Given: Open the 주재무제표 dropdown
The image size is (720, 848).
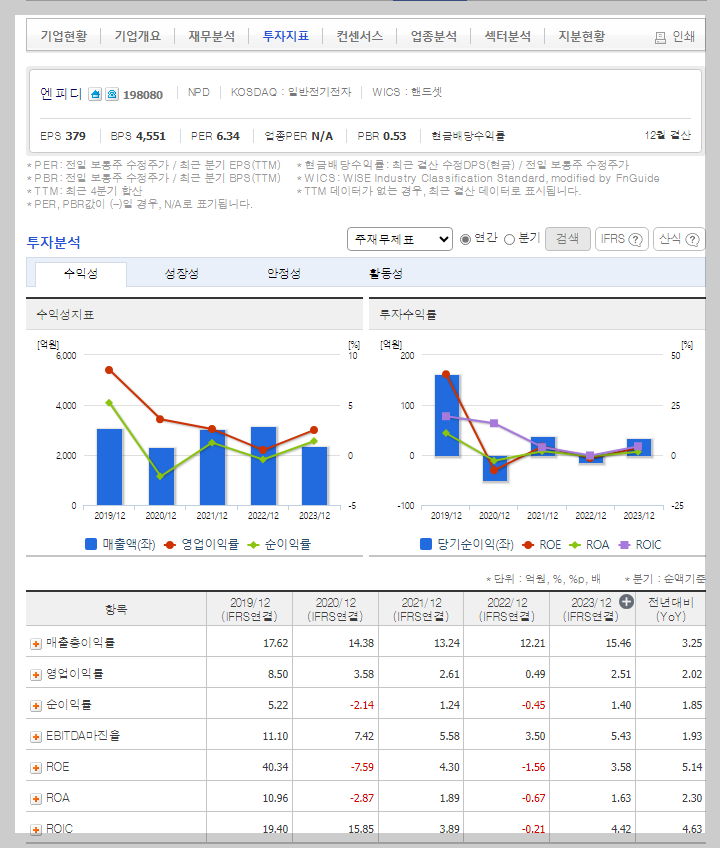Looking at the screenshot, I should click(400, 239).
